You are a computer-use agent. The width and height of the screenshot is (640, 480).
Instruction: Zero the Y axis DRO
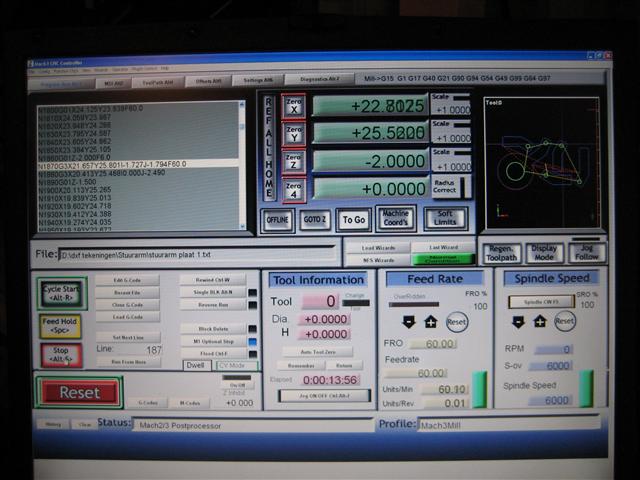[293, 134]
